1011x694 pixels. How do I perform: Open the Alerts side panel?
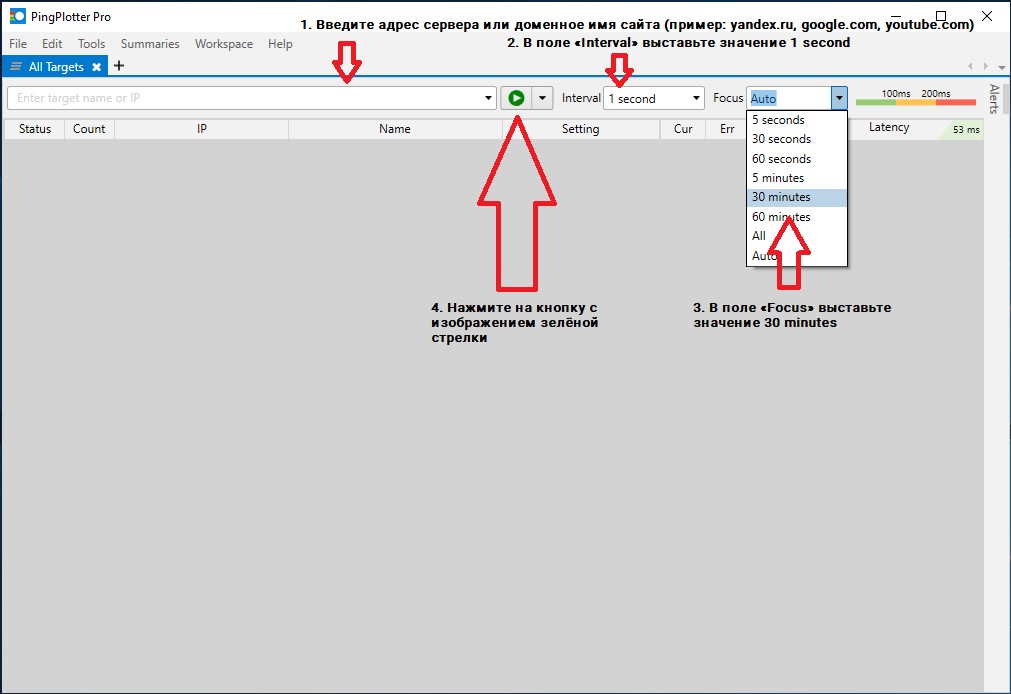tap(994, 99)
